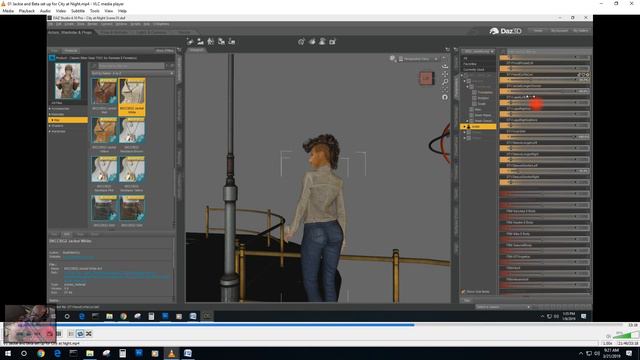640x360 pixels.
Task: Select the first scene tool icon in the DAZ toolbar
Action: 190,42
